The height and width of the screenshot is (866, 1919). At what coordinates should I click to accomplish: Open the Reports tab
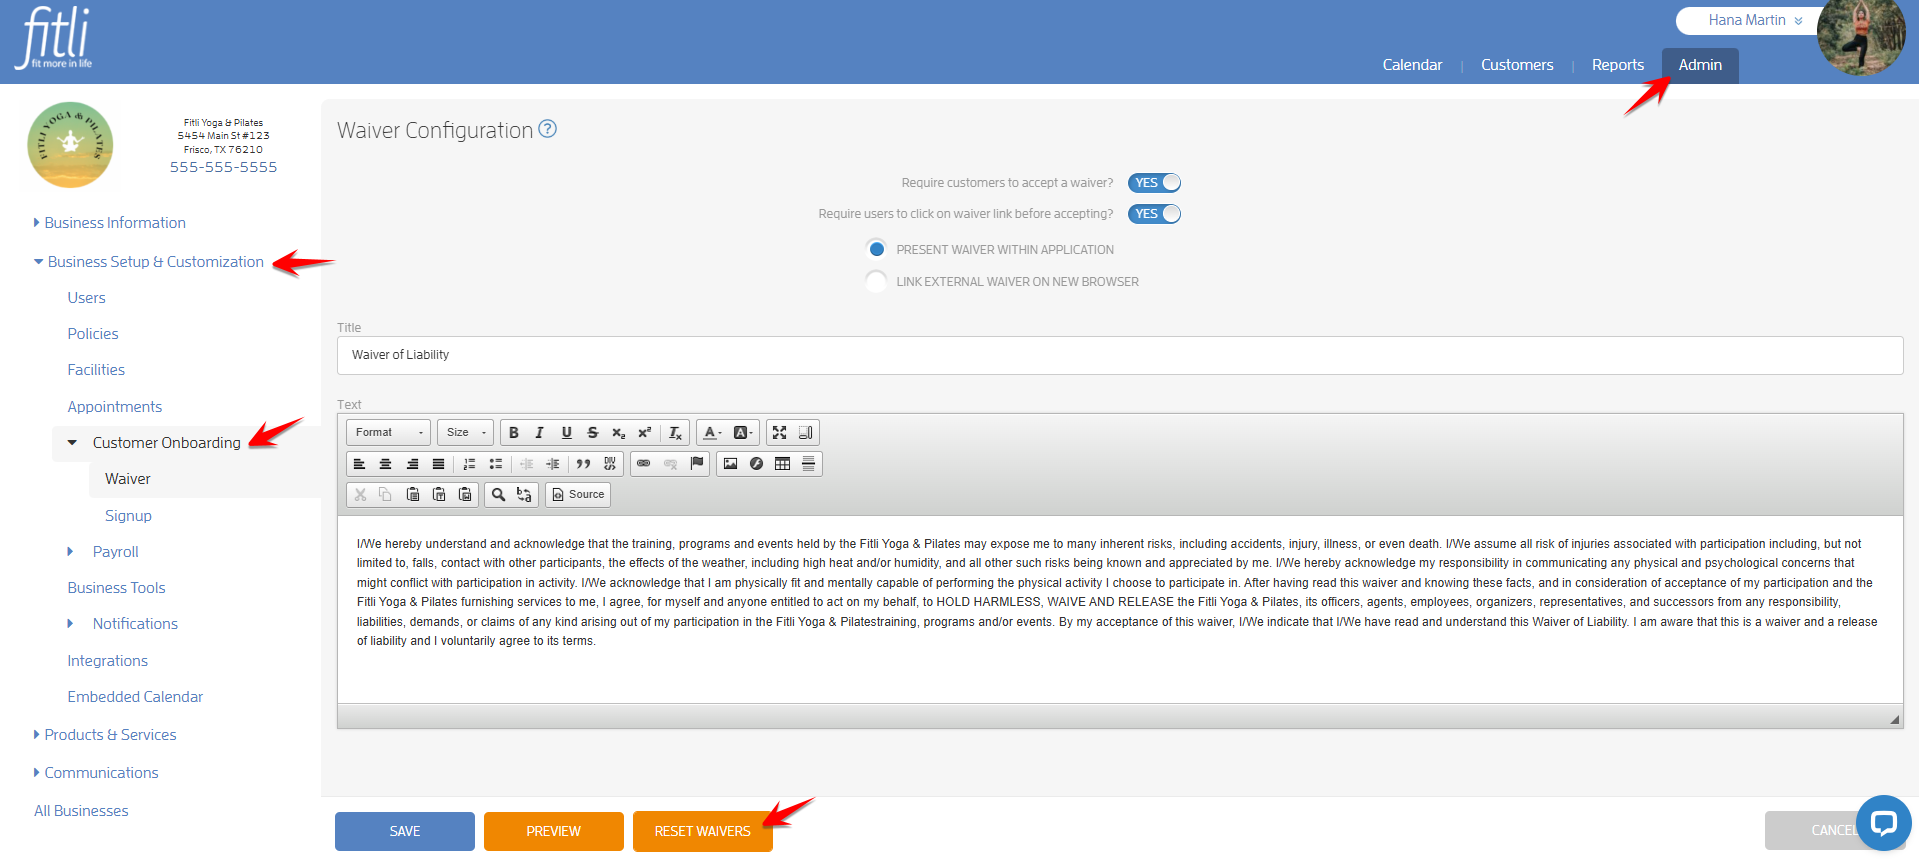click(1617, 65)
